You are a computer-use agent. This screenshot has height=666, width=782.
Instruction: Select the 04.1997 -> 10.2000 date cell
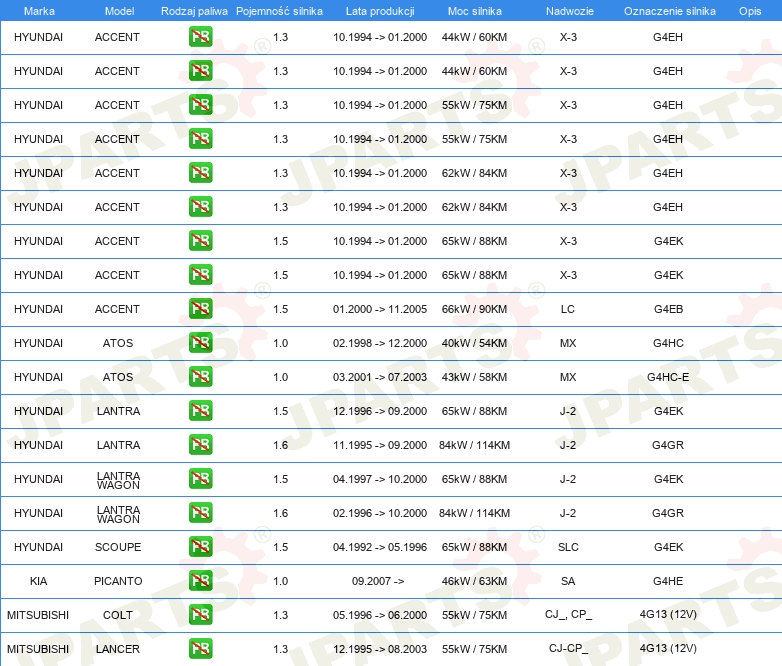point(380,479)
